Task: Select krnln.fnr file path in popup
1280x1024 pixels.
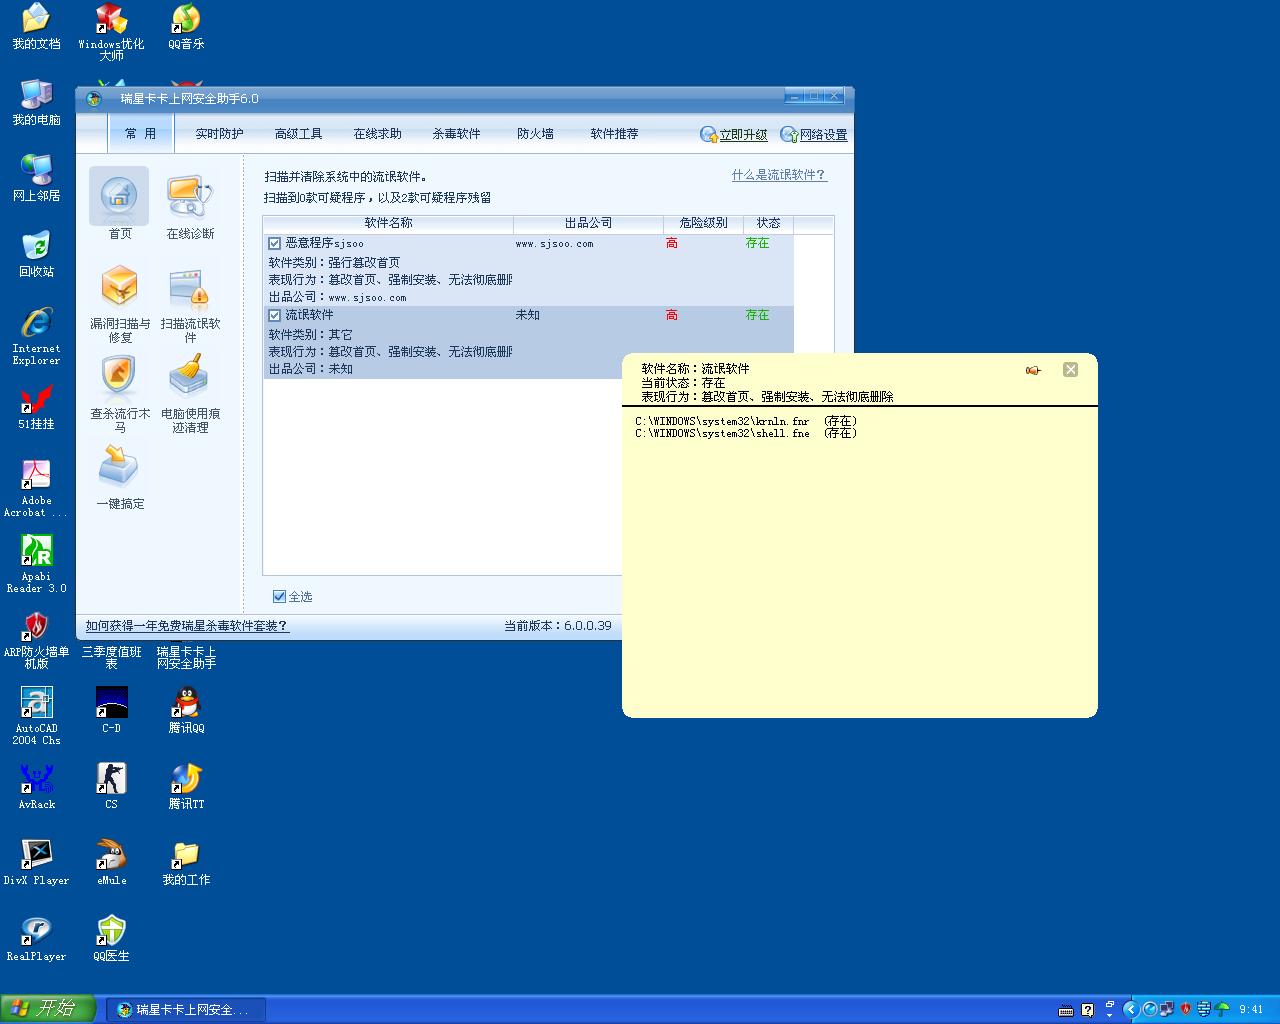Action: tap(746, 422)
